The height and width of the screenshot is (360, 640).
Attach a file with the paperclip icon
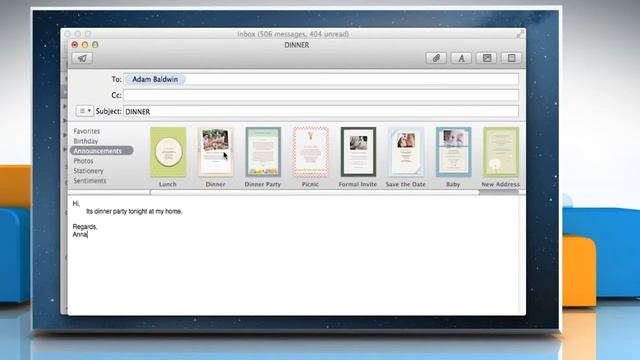pyautogui.click(x=436, y=58)
